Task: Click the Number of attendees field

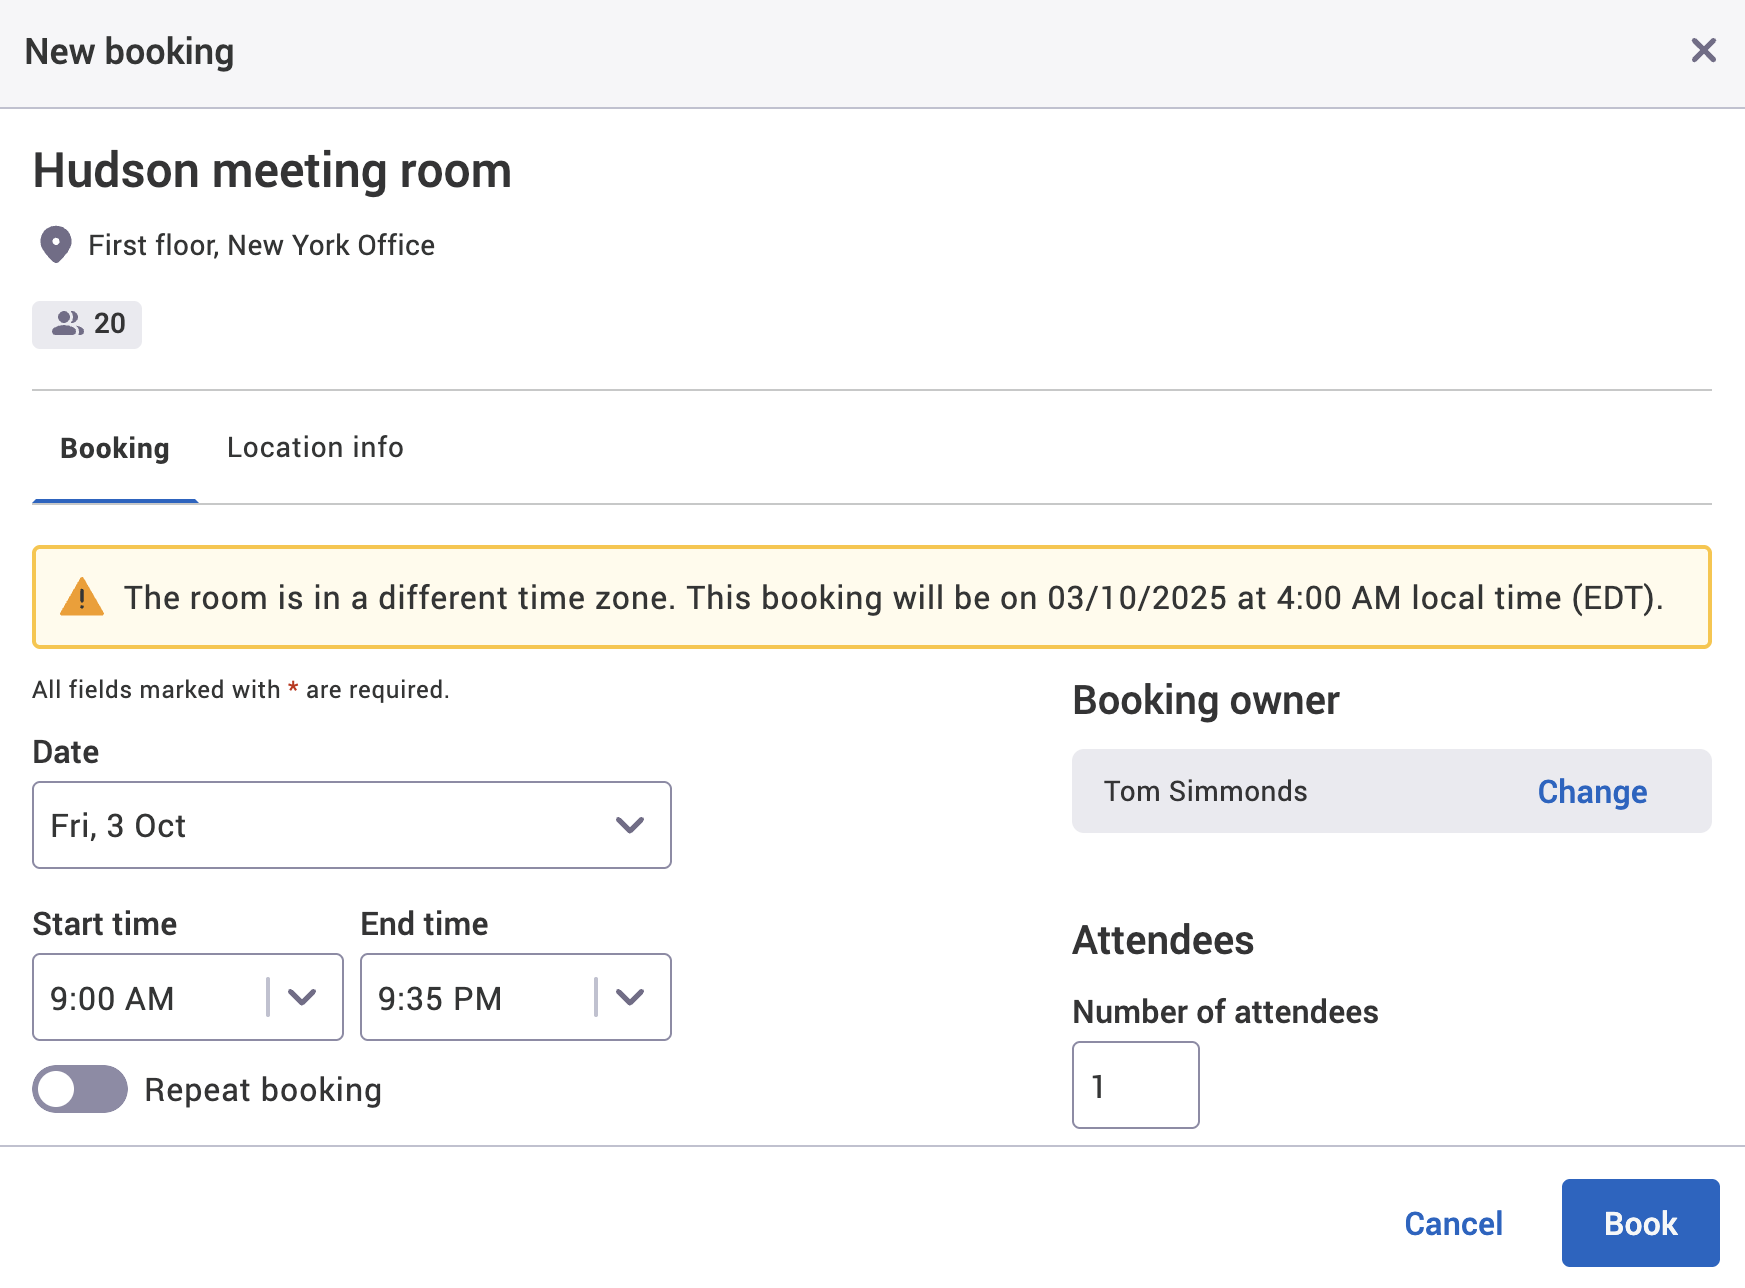Action: [x=1135, y=1085]
